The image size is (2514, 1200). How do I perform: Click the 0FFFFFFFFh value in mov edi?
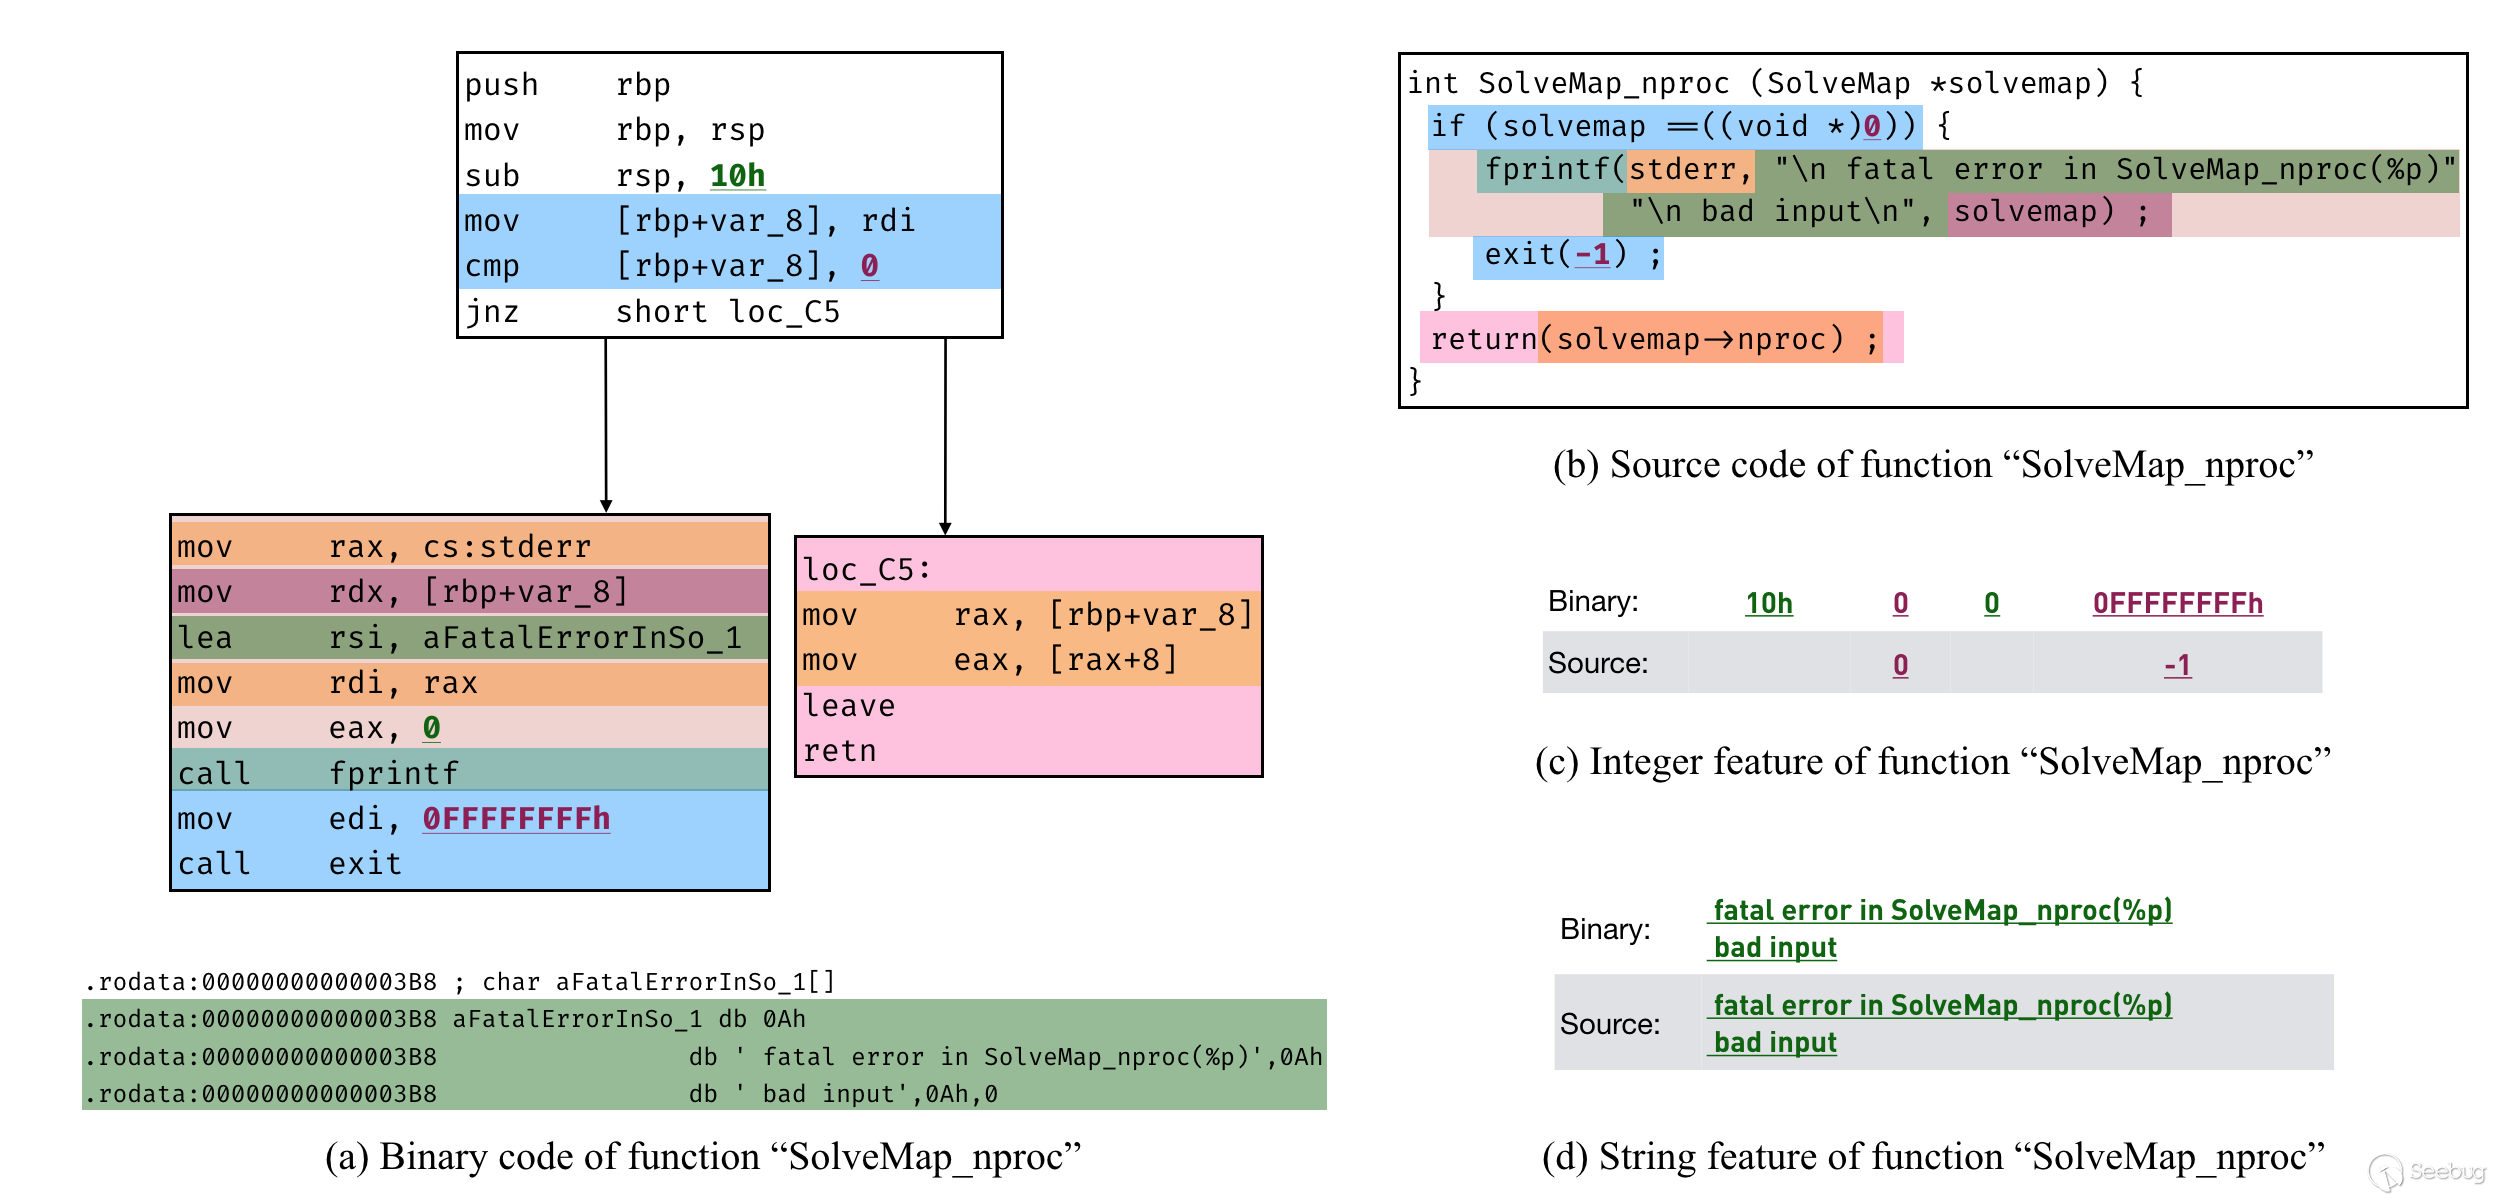[516, 819]
